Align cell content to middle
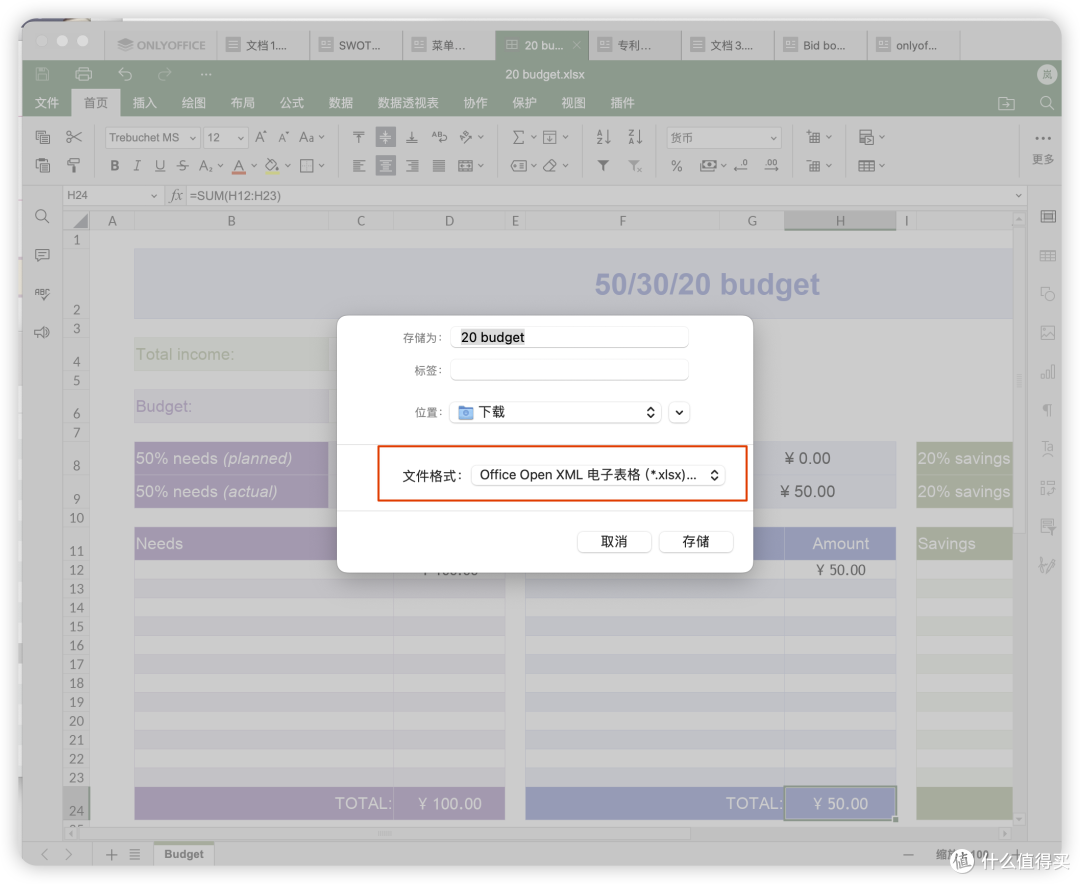The height and width of the screenshot is (884, 1080). point(385,137)
